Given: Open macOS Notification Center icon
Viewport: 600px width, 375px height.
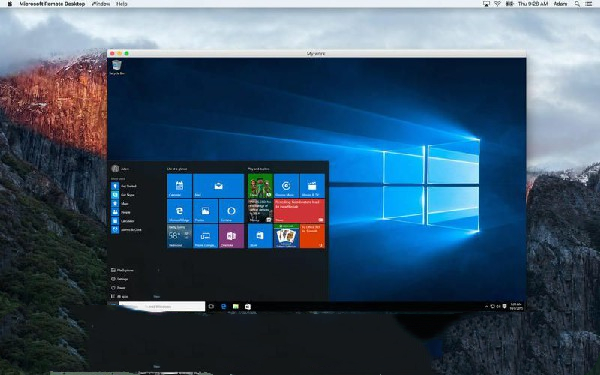Looking at the screenshot, I should tap(589, 4).
